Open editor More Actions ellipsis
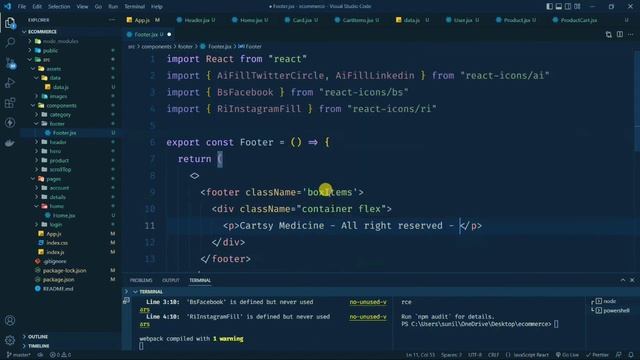This screenshot has height=360, width=640. tap(631, 34)
